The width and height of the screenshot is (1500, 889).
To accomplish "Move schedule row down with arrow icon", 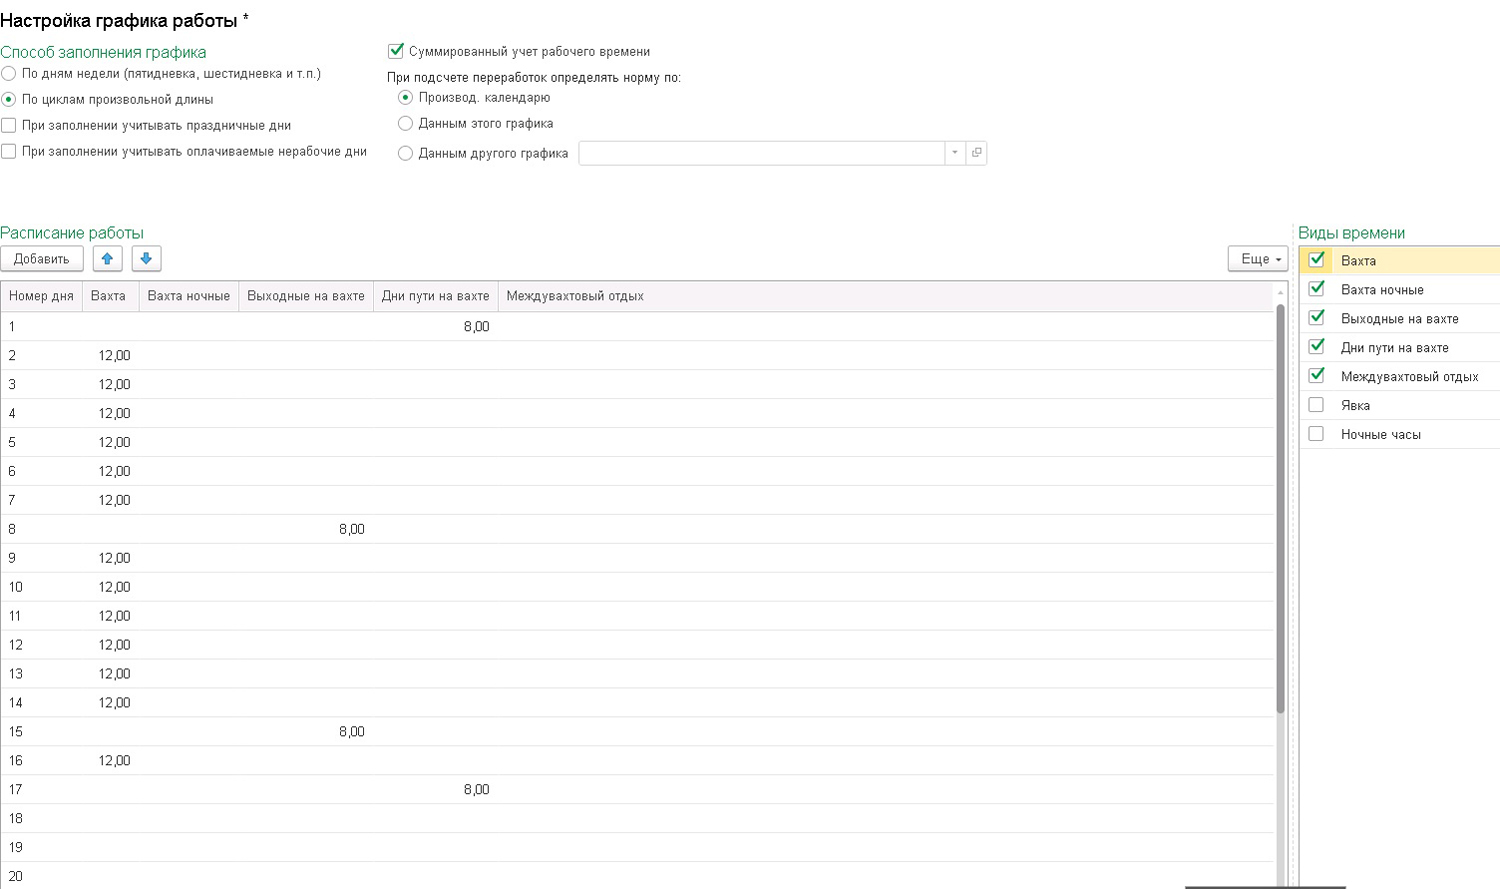I will pyautogui.click(x=146, y=259).
